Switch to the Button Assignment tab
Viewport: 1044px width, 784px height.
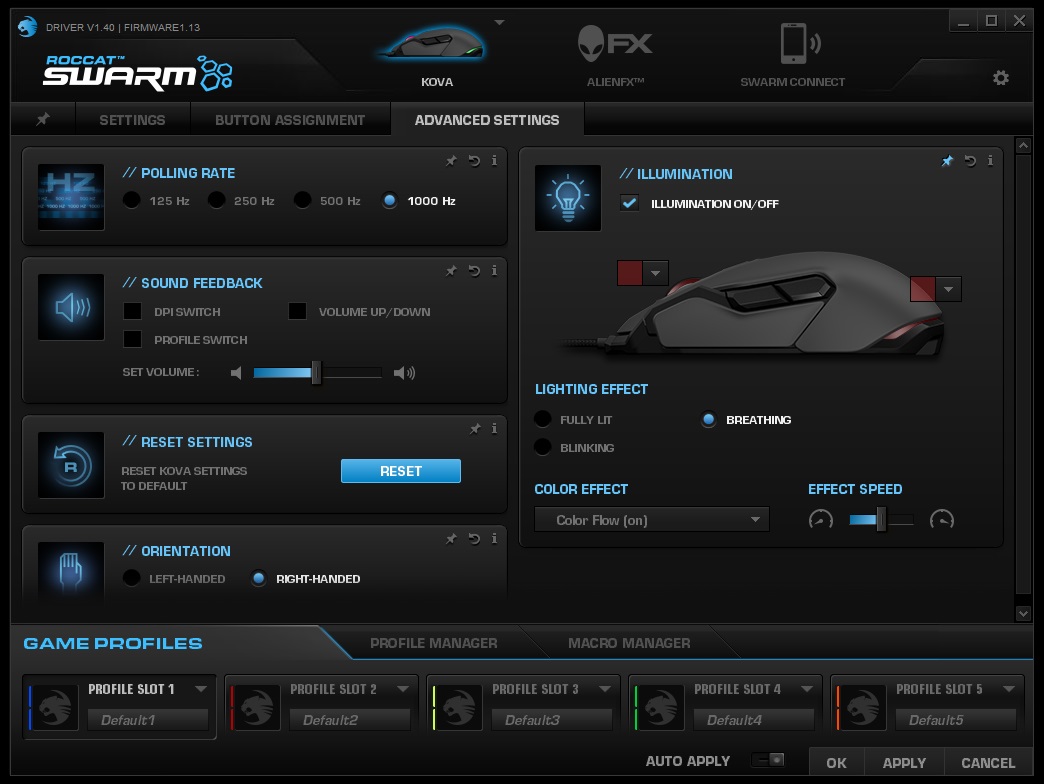[x=290, y=120]
